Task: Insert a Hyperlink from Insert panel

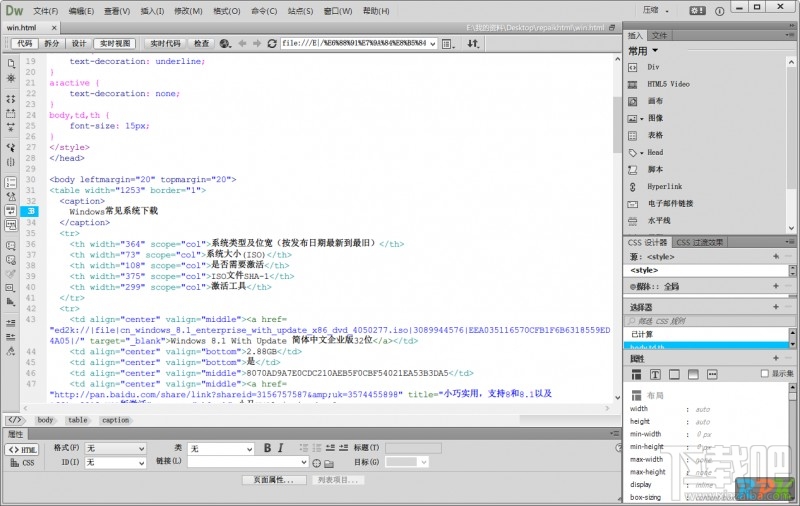Action: pyautogui.click(x=664, y=187)
